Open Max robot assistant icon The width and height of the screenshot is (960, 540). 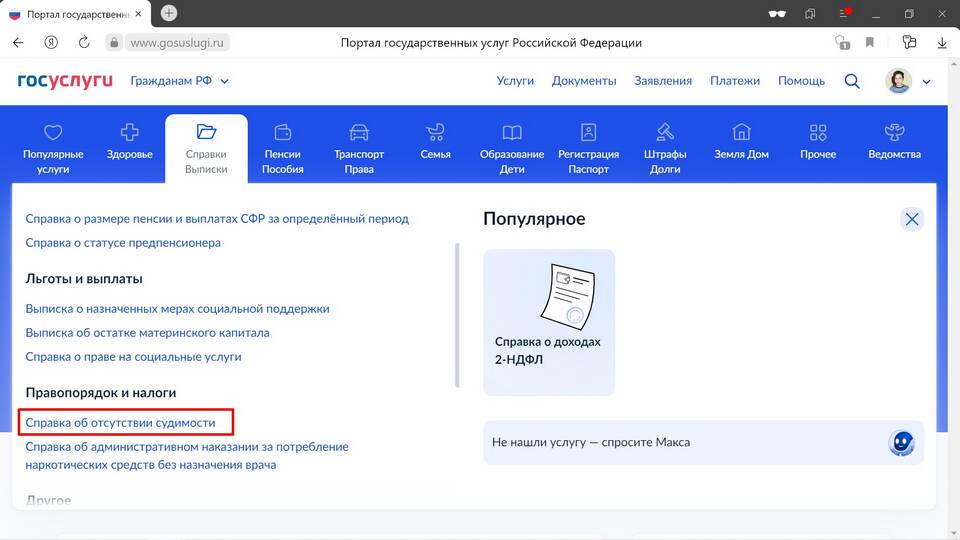pos(902,443)
